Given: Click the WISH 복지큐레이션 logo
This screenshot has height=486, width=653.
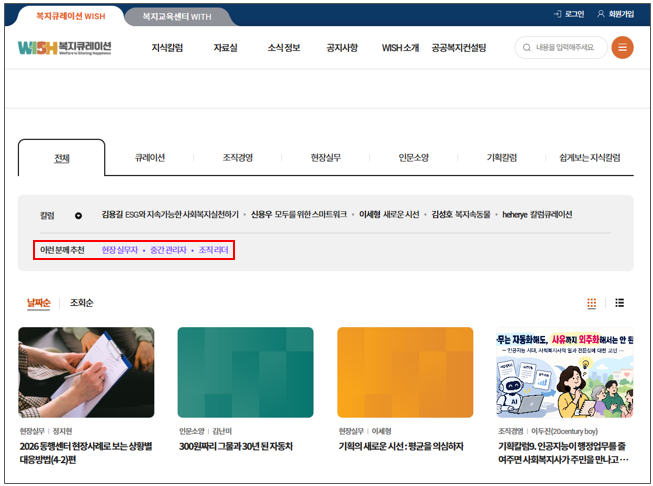Looking at the screenshot, I should 65,48.
